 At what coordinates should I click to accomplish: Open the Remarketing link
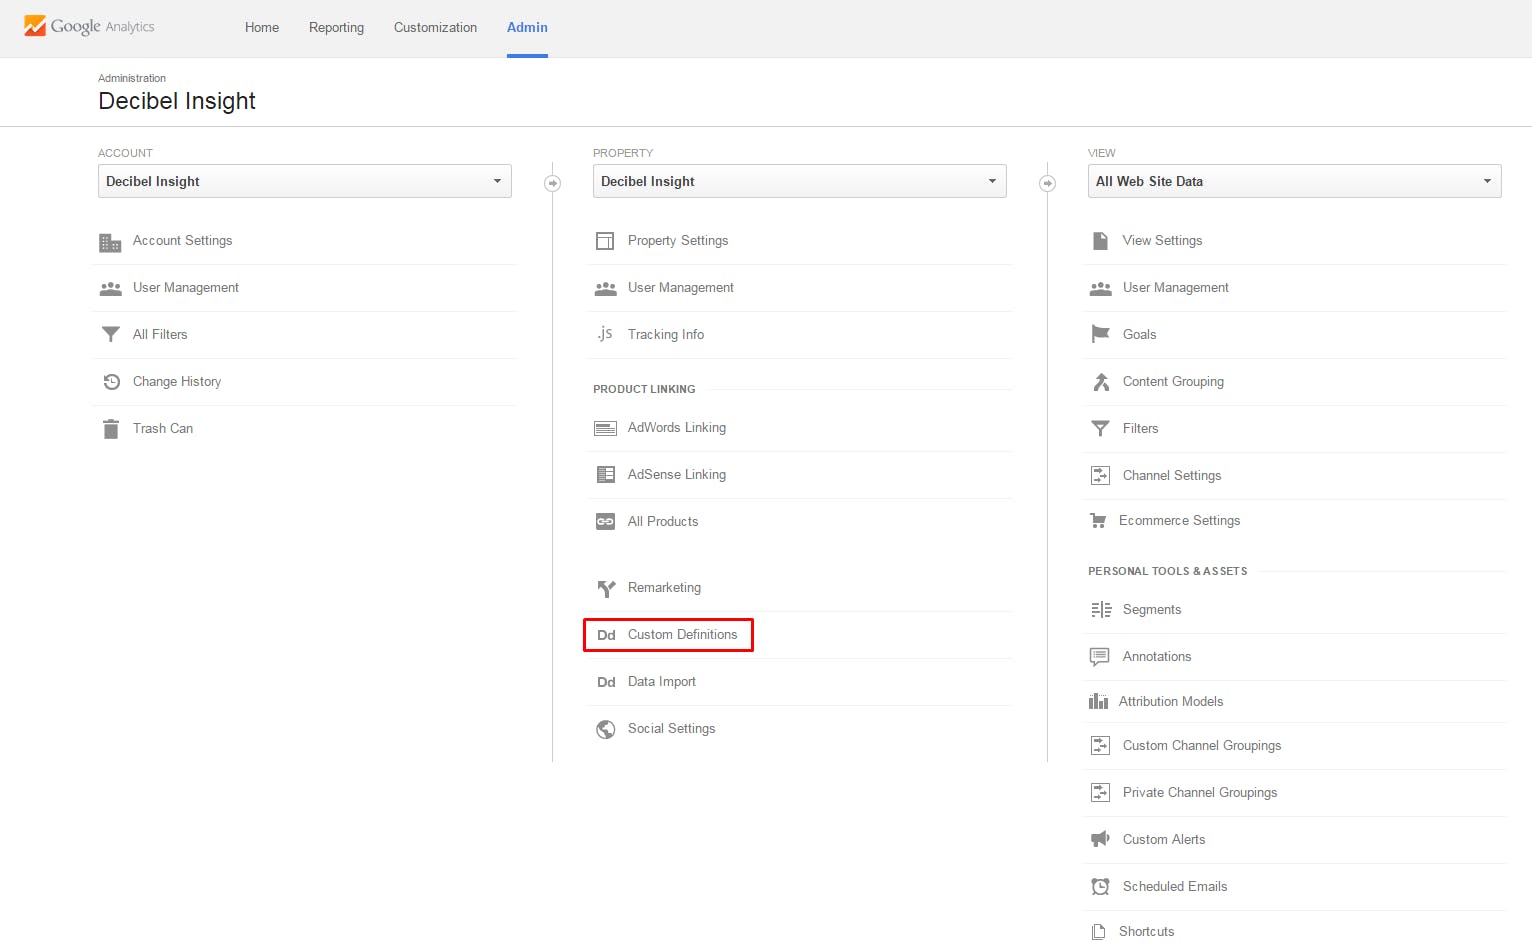(664, 588)
